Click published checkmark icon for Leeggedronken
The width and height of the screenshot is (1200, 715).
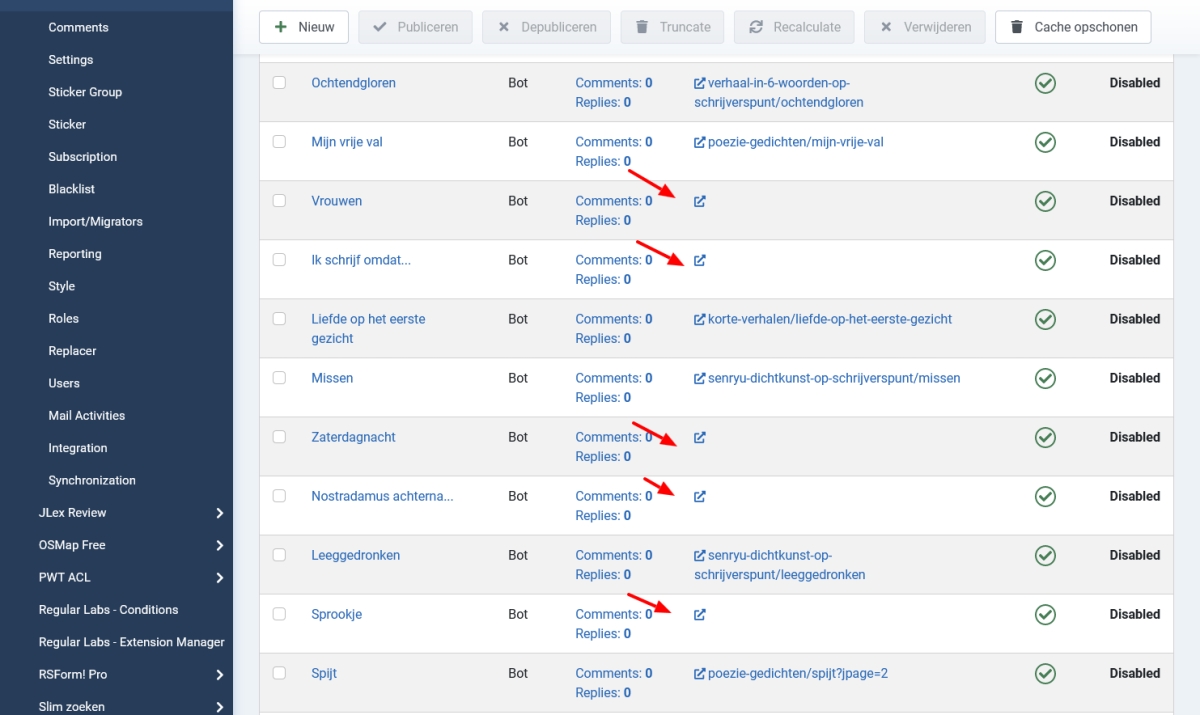(1045, 555)
